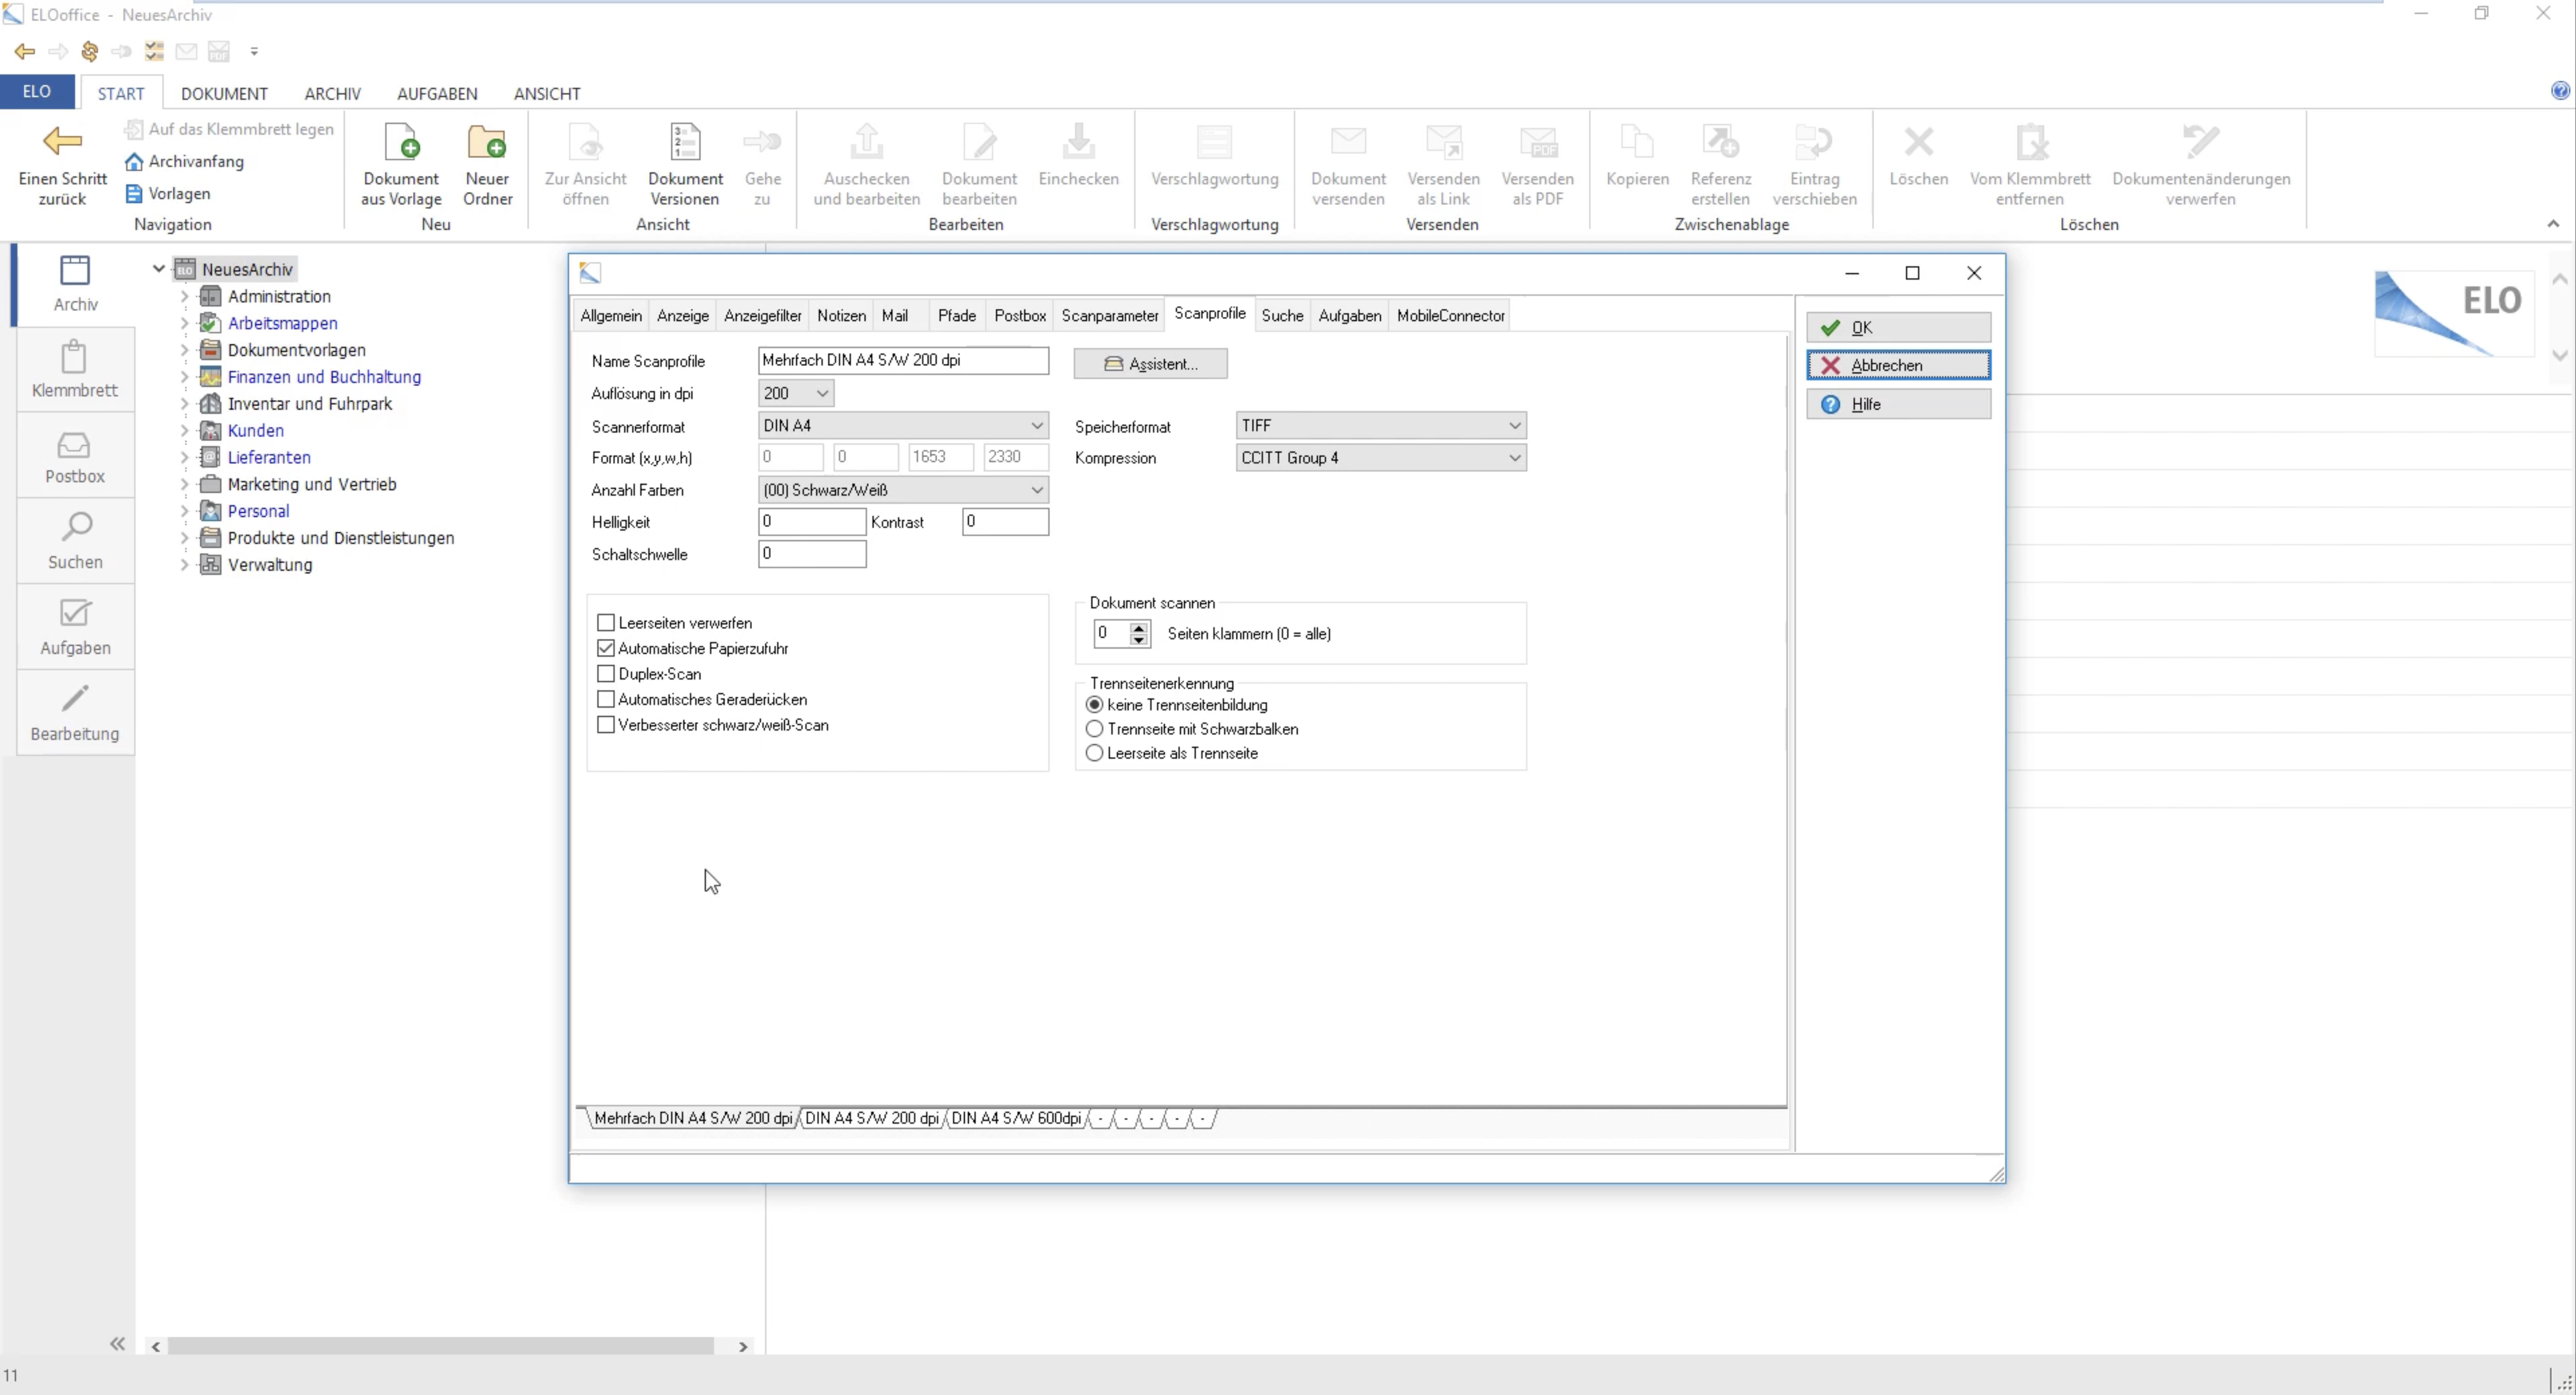Click the refresh icon in quick access toolbar
This screenshot has height=1395, width=2576.
pos(90,51)
